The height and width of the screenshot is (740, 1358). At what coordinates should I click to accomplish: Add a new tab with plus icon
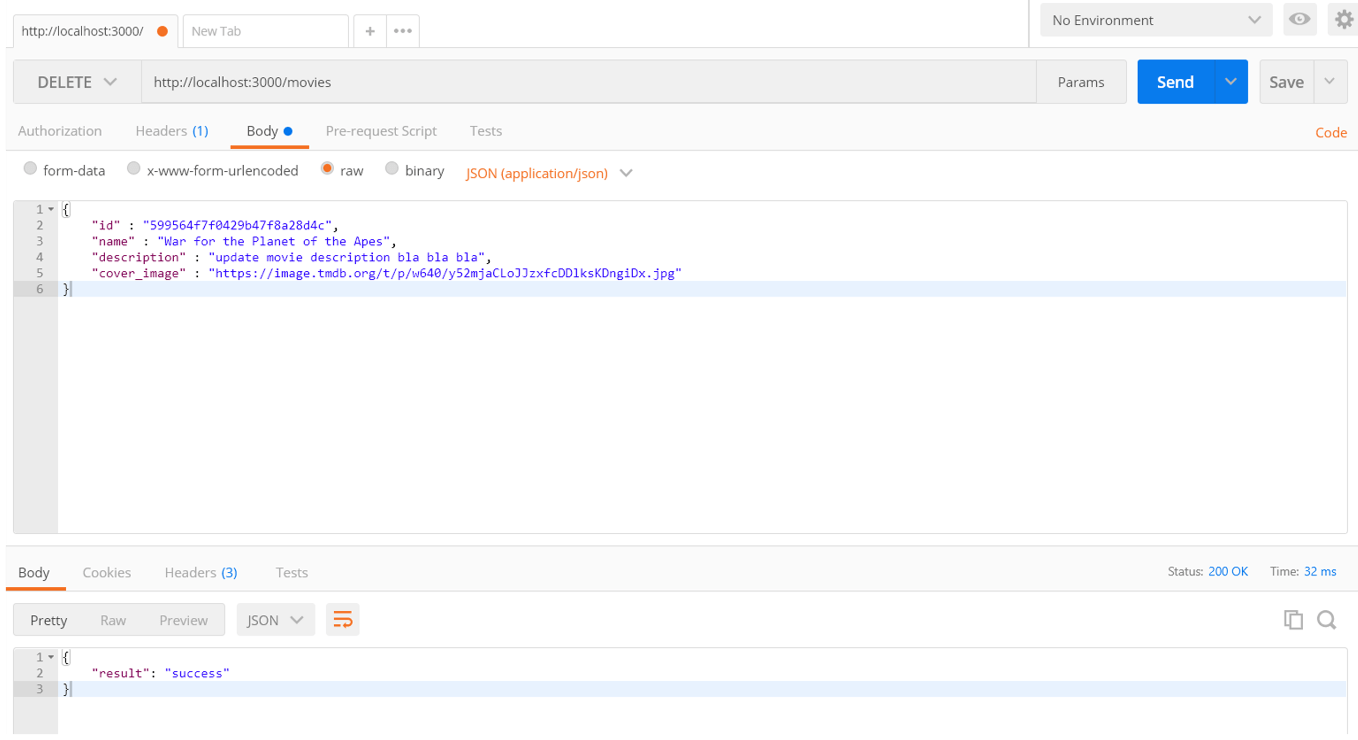pyautogui.click(x=370, y=31)
